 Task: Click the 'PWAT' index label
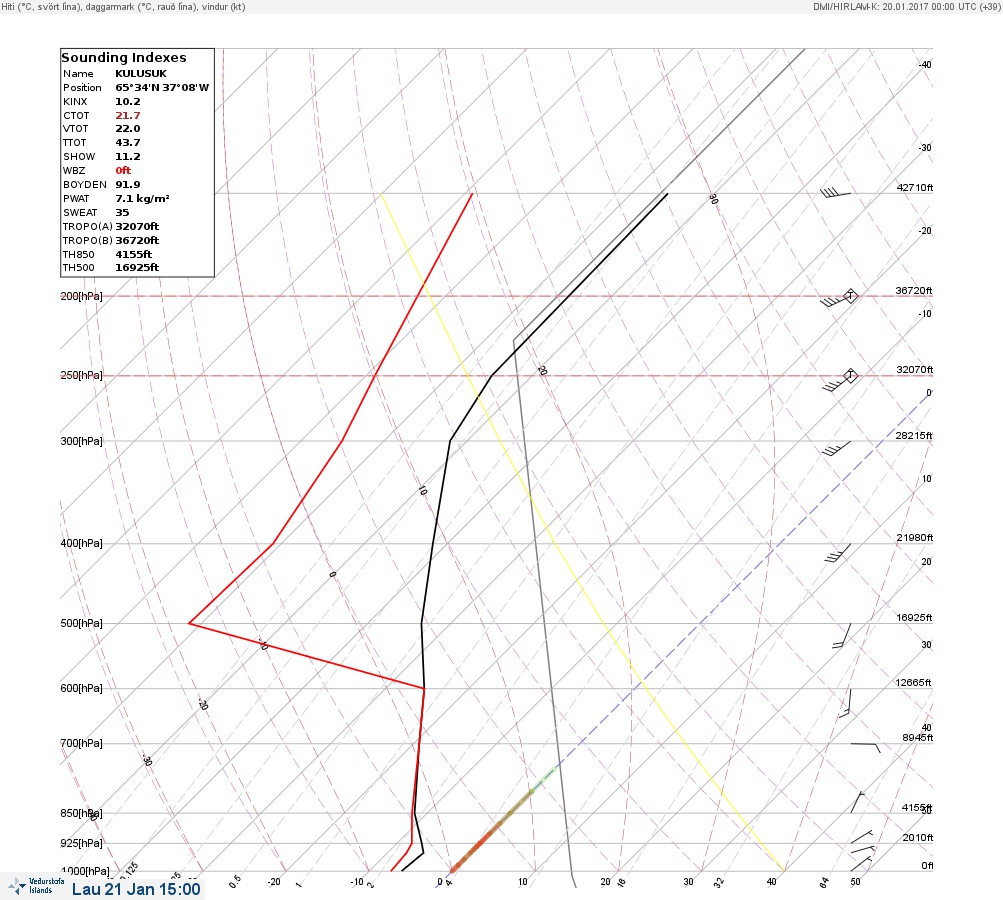click(x=76, y=199)
